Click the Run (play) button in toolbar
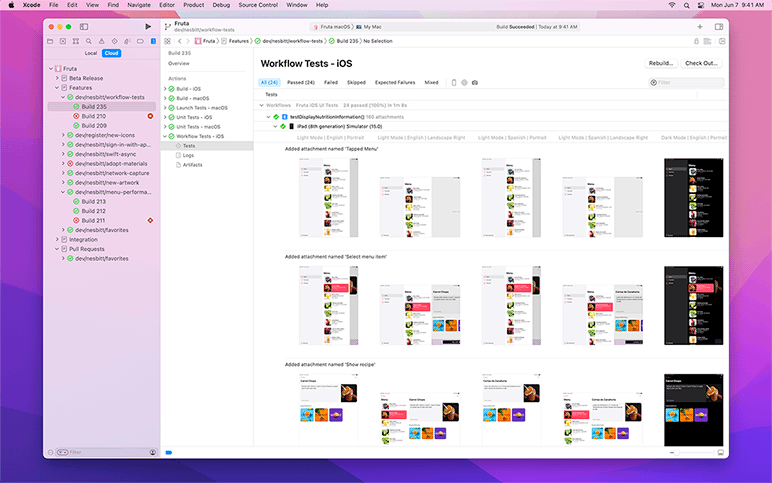The height and width of the screenshot is (483, 772). pyautogui.click(x=148, y=26)
